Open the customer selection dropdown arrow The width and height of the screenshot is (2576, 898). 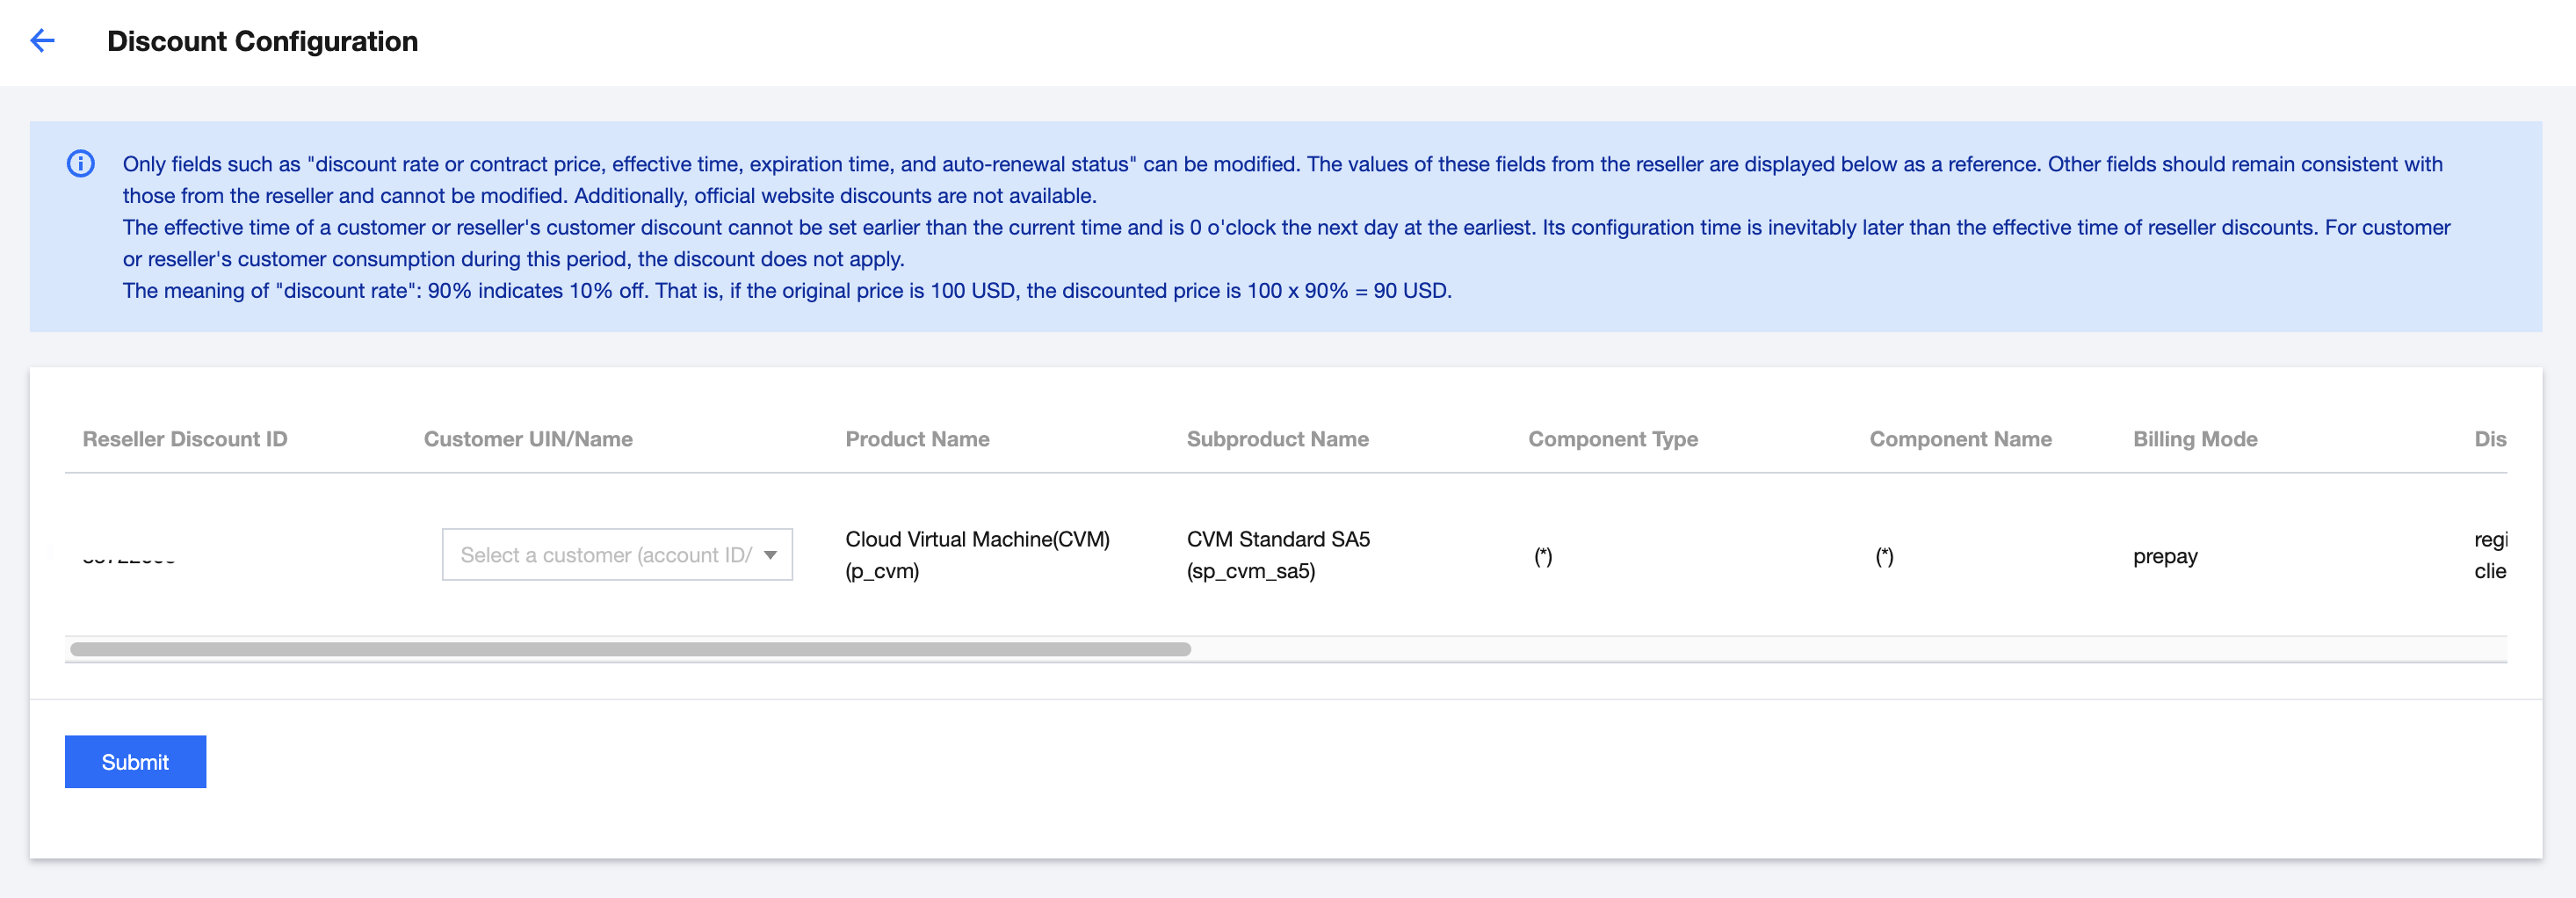click(x=770, y=555)
